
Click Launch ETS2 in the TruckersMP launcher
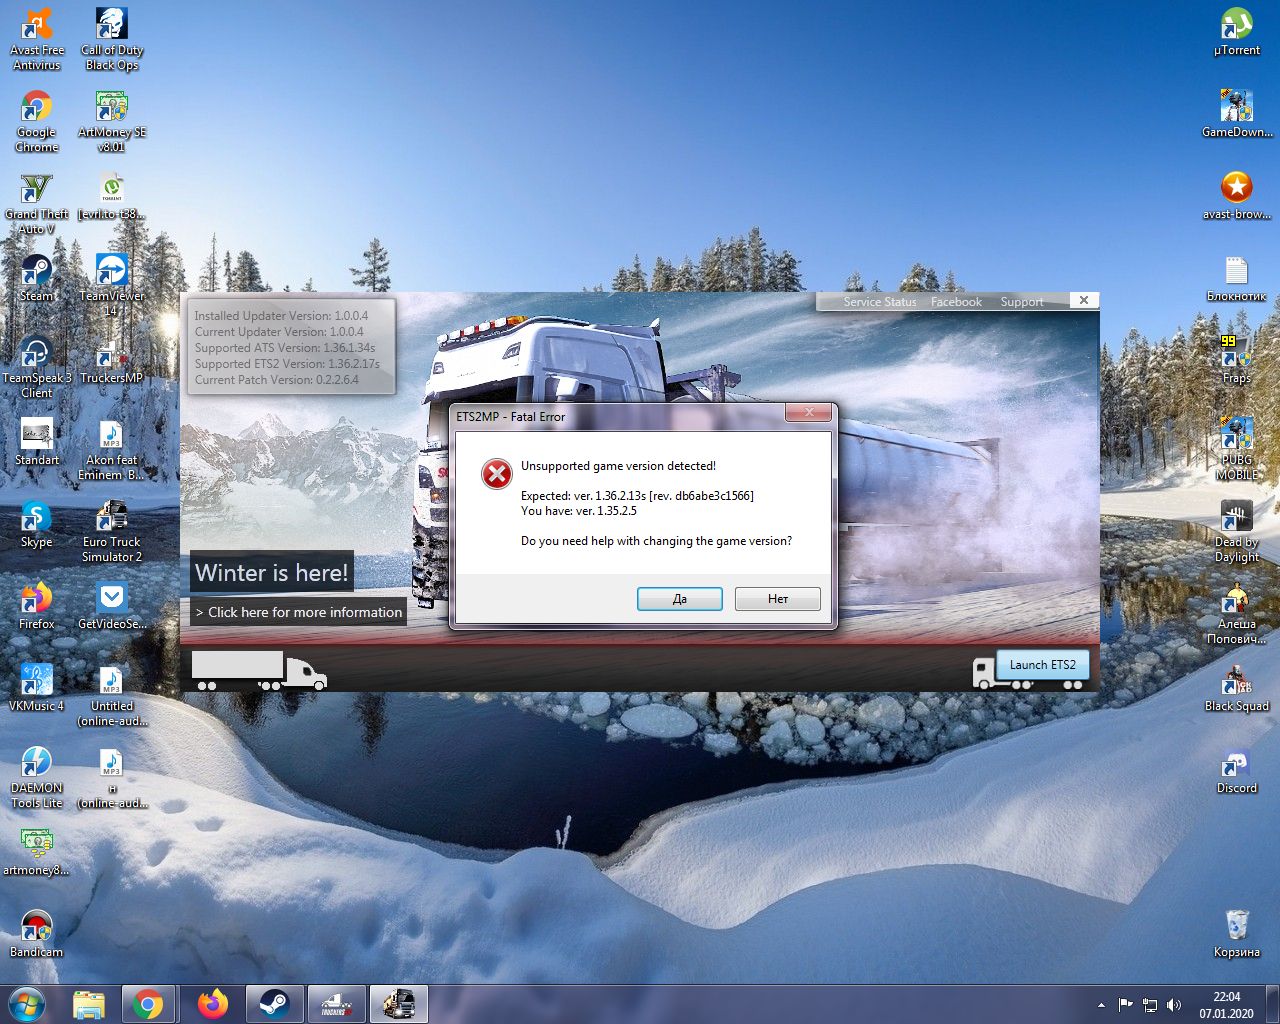1043,665
